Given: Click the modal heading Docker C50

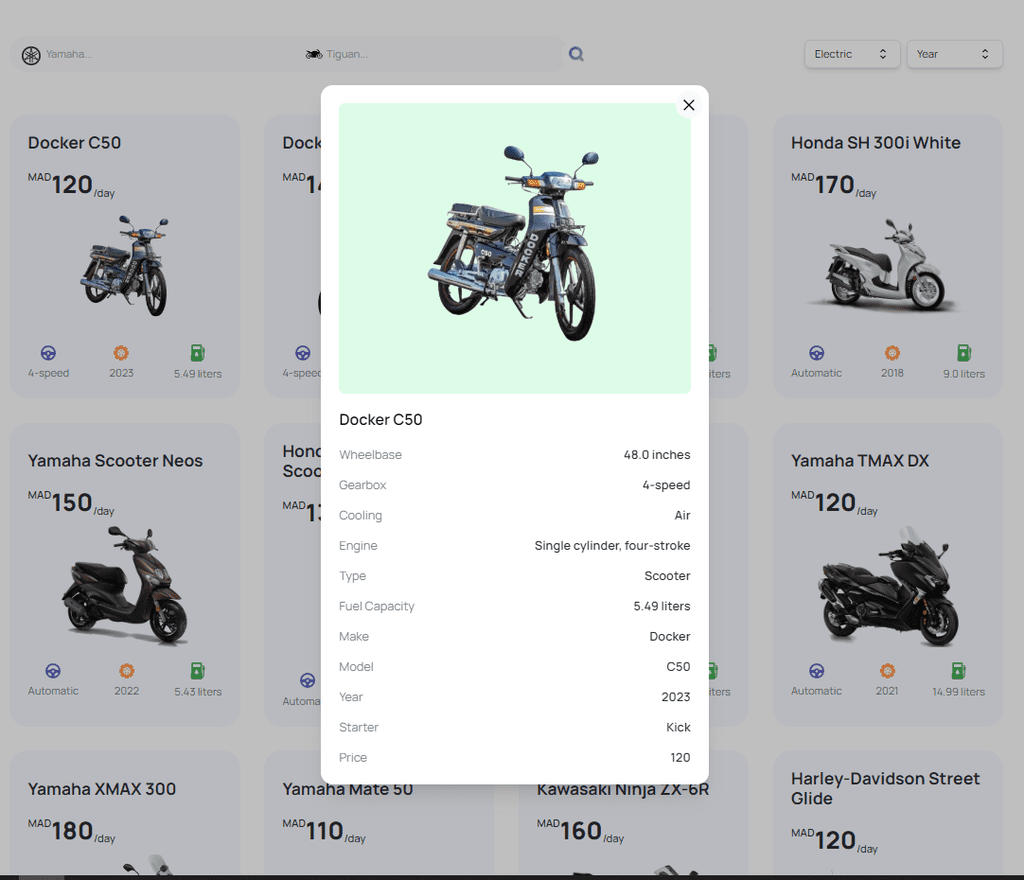Looking at the screenshot, I should tap(381, 420).
